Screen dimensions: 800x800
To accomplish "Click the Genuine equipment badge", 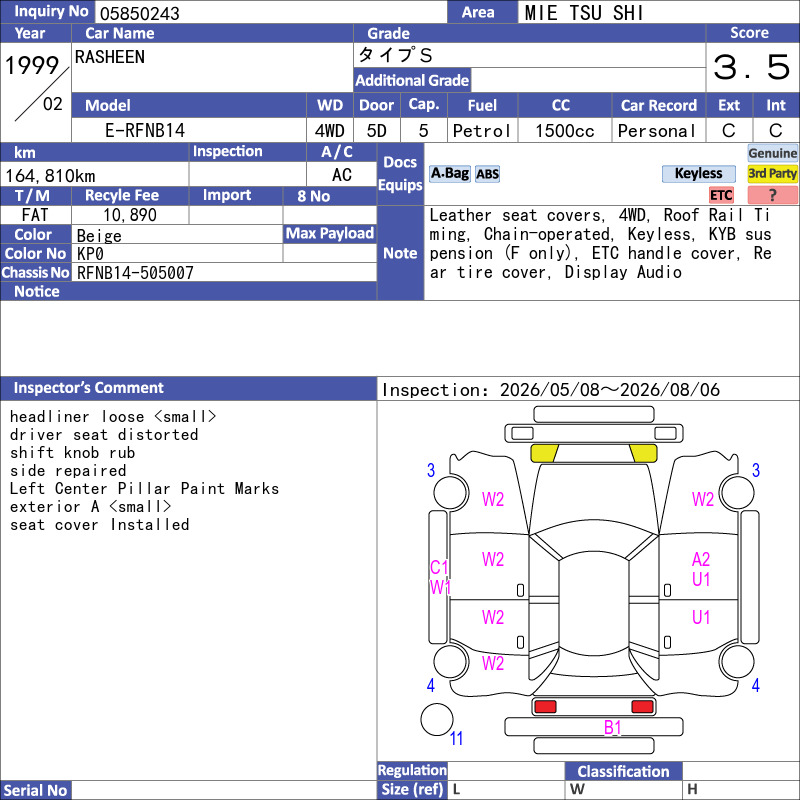I will 772,153.
